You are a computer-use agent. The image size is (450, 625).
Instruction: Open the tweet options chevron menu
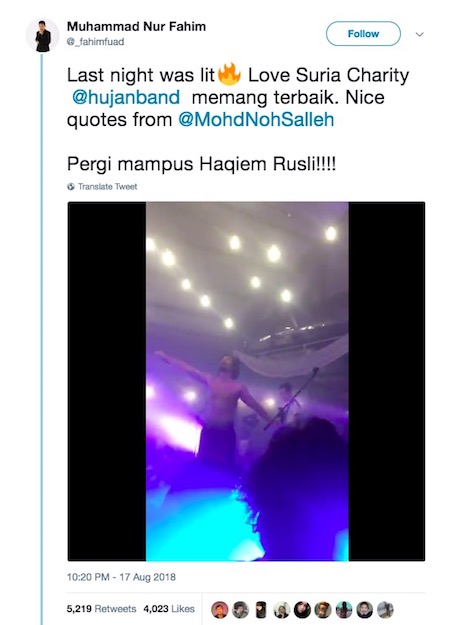point(419,34)
